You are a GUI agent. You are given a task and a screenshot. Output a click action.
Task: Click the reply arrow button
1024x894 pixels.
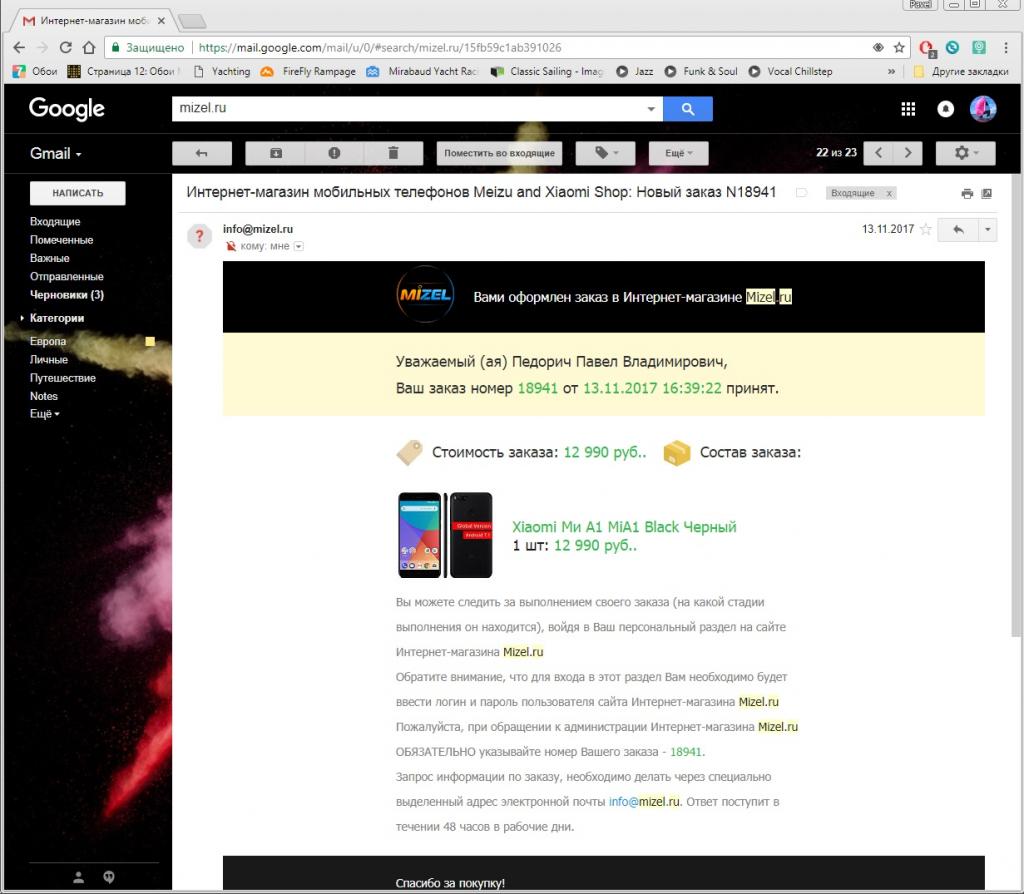[958, 229]
